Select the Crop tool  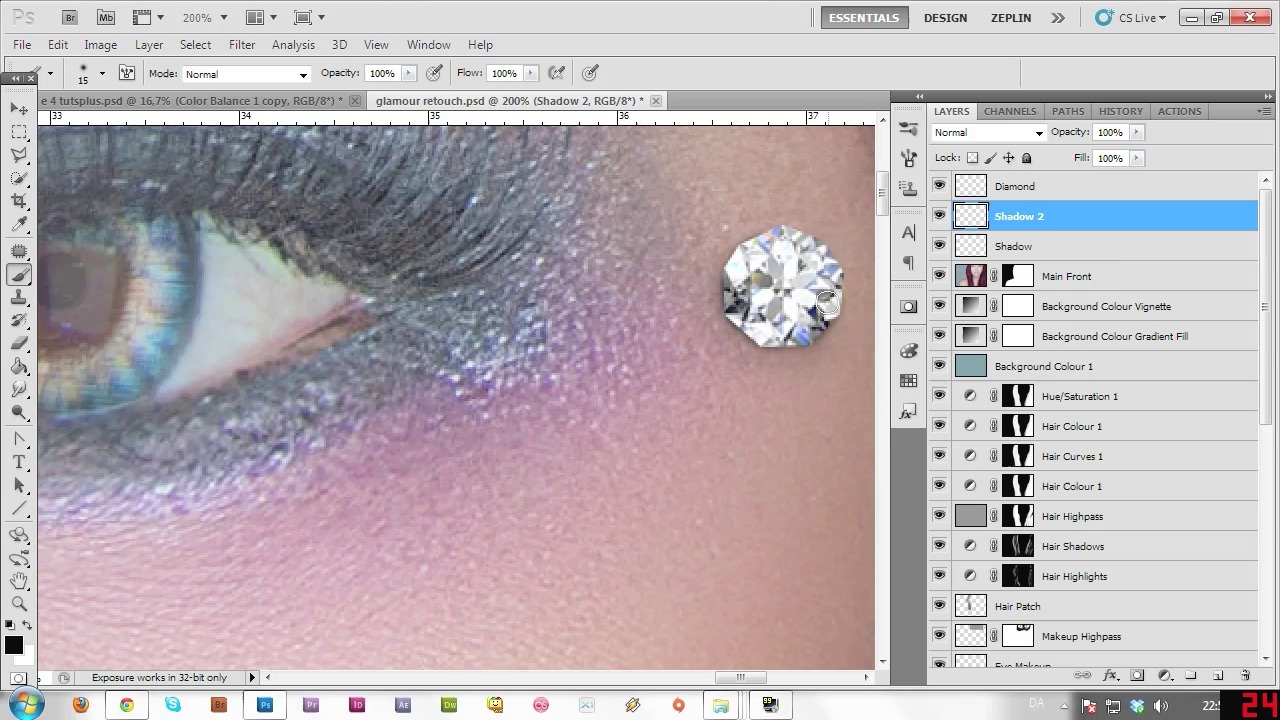pos(19,201)
